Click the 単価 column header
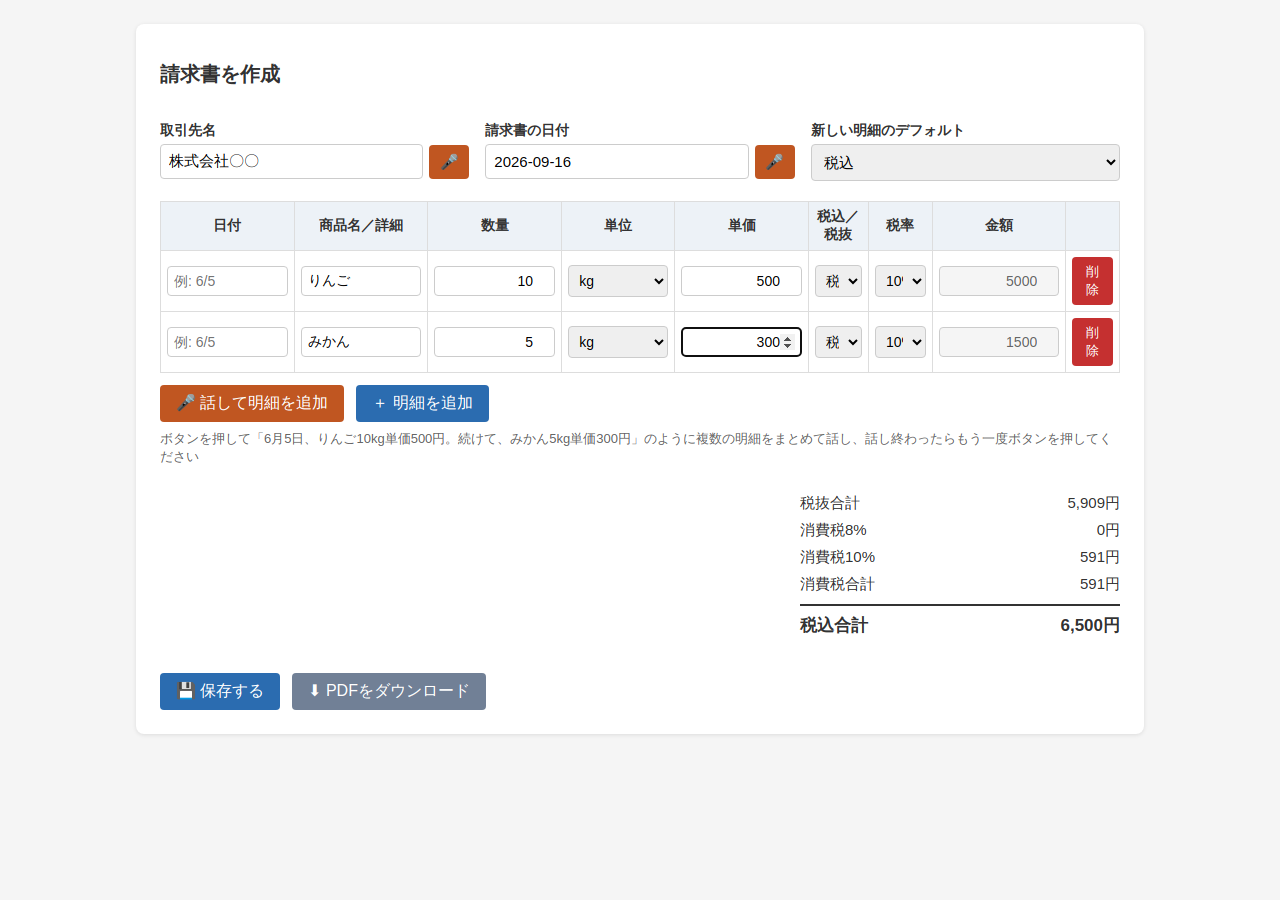 (741, 226)
